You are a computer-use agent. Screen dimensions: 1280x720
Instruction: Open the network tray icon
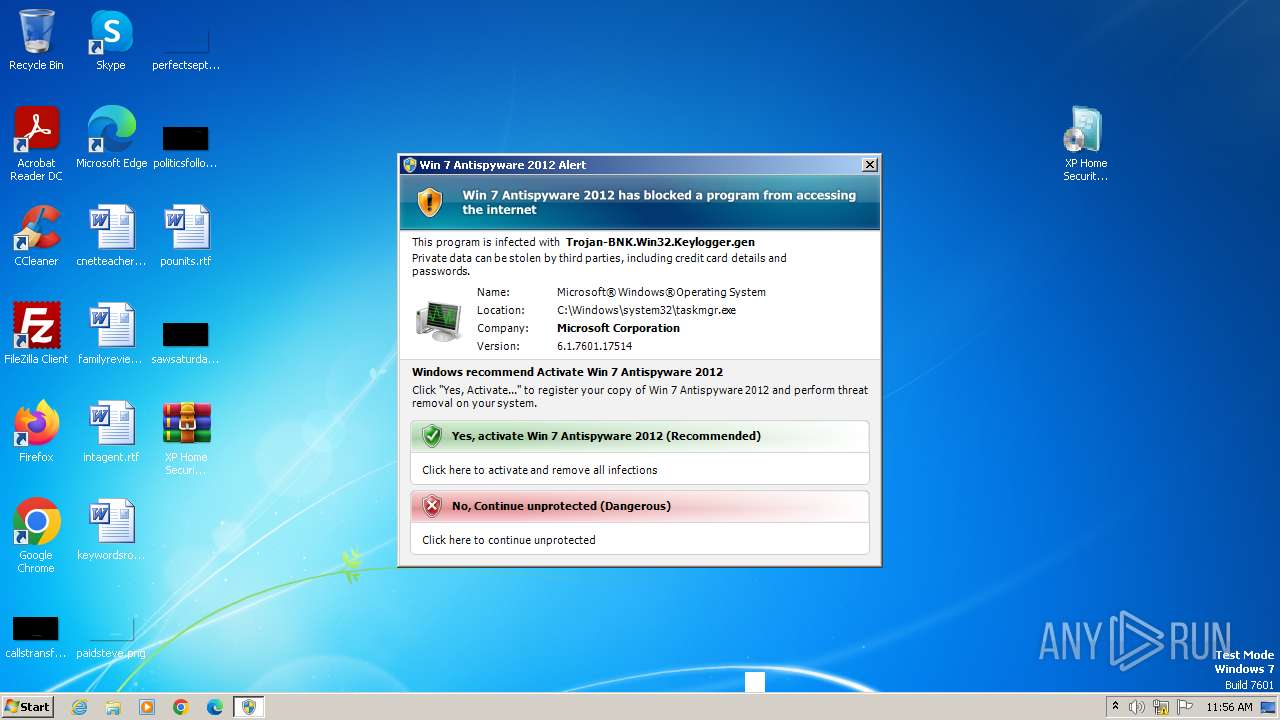(x=1161, y=707)
